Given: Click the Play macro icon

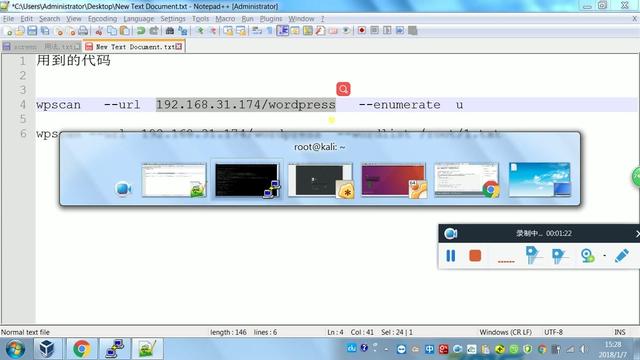Looking at the screenshot, I should point(387,31).
